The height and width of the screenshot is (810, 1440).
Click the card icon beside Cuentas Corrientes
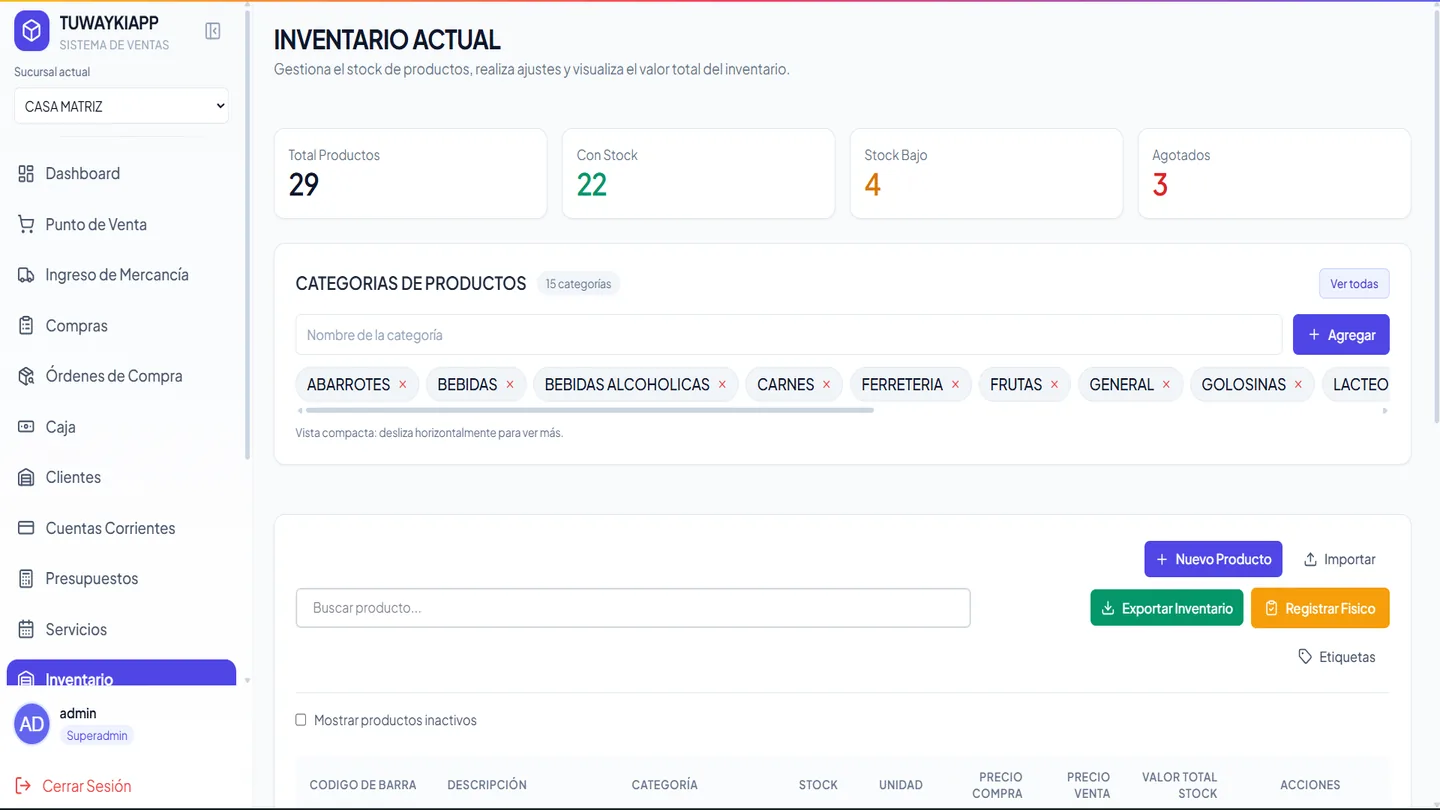tap(26, 528)
